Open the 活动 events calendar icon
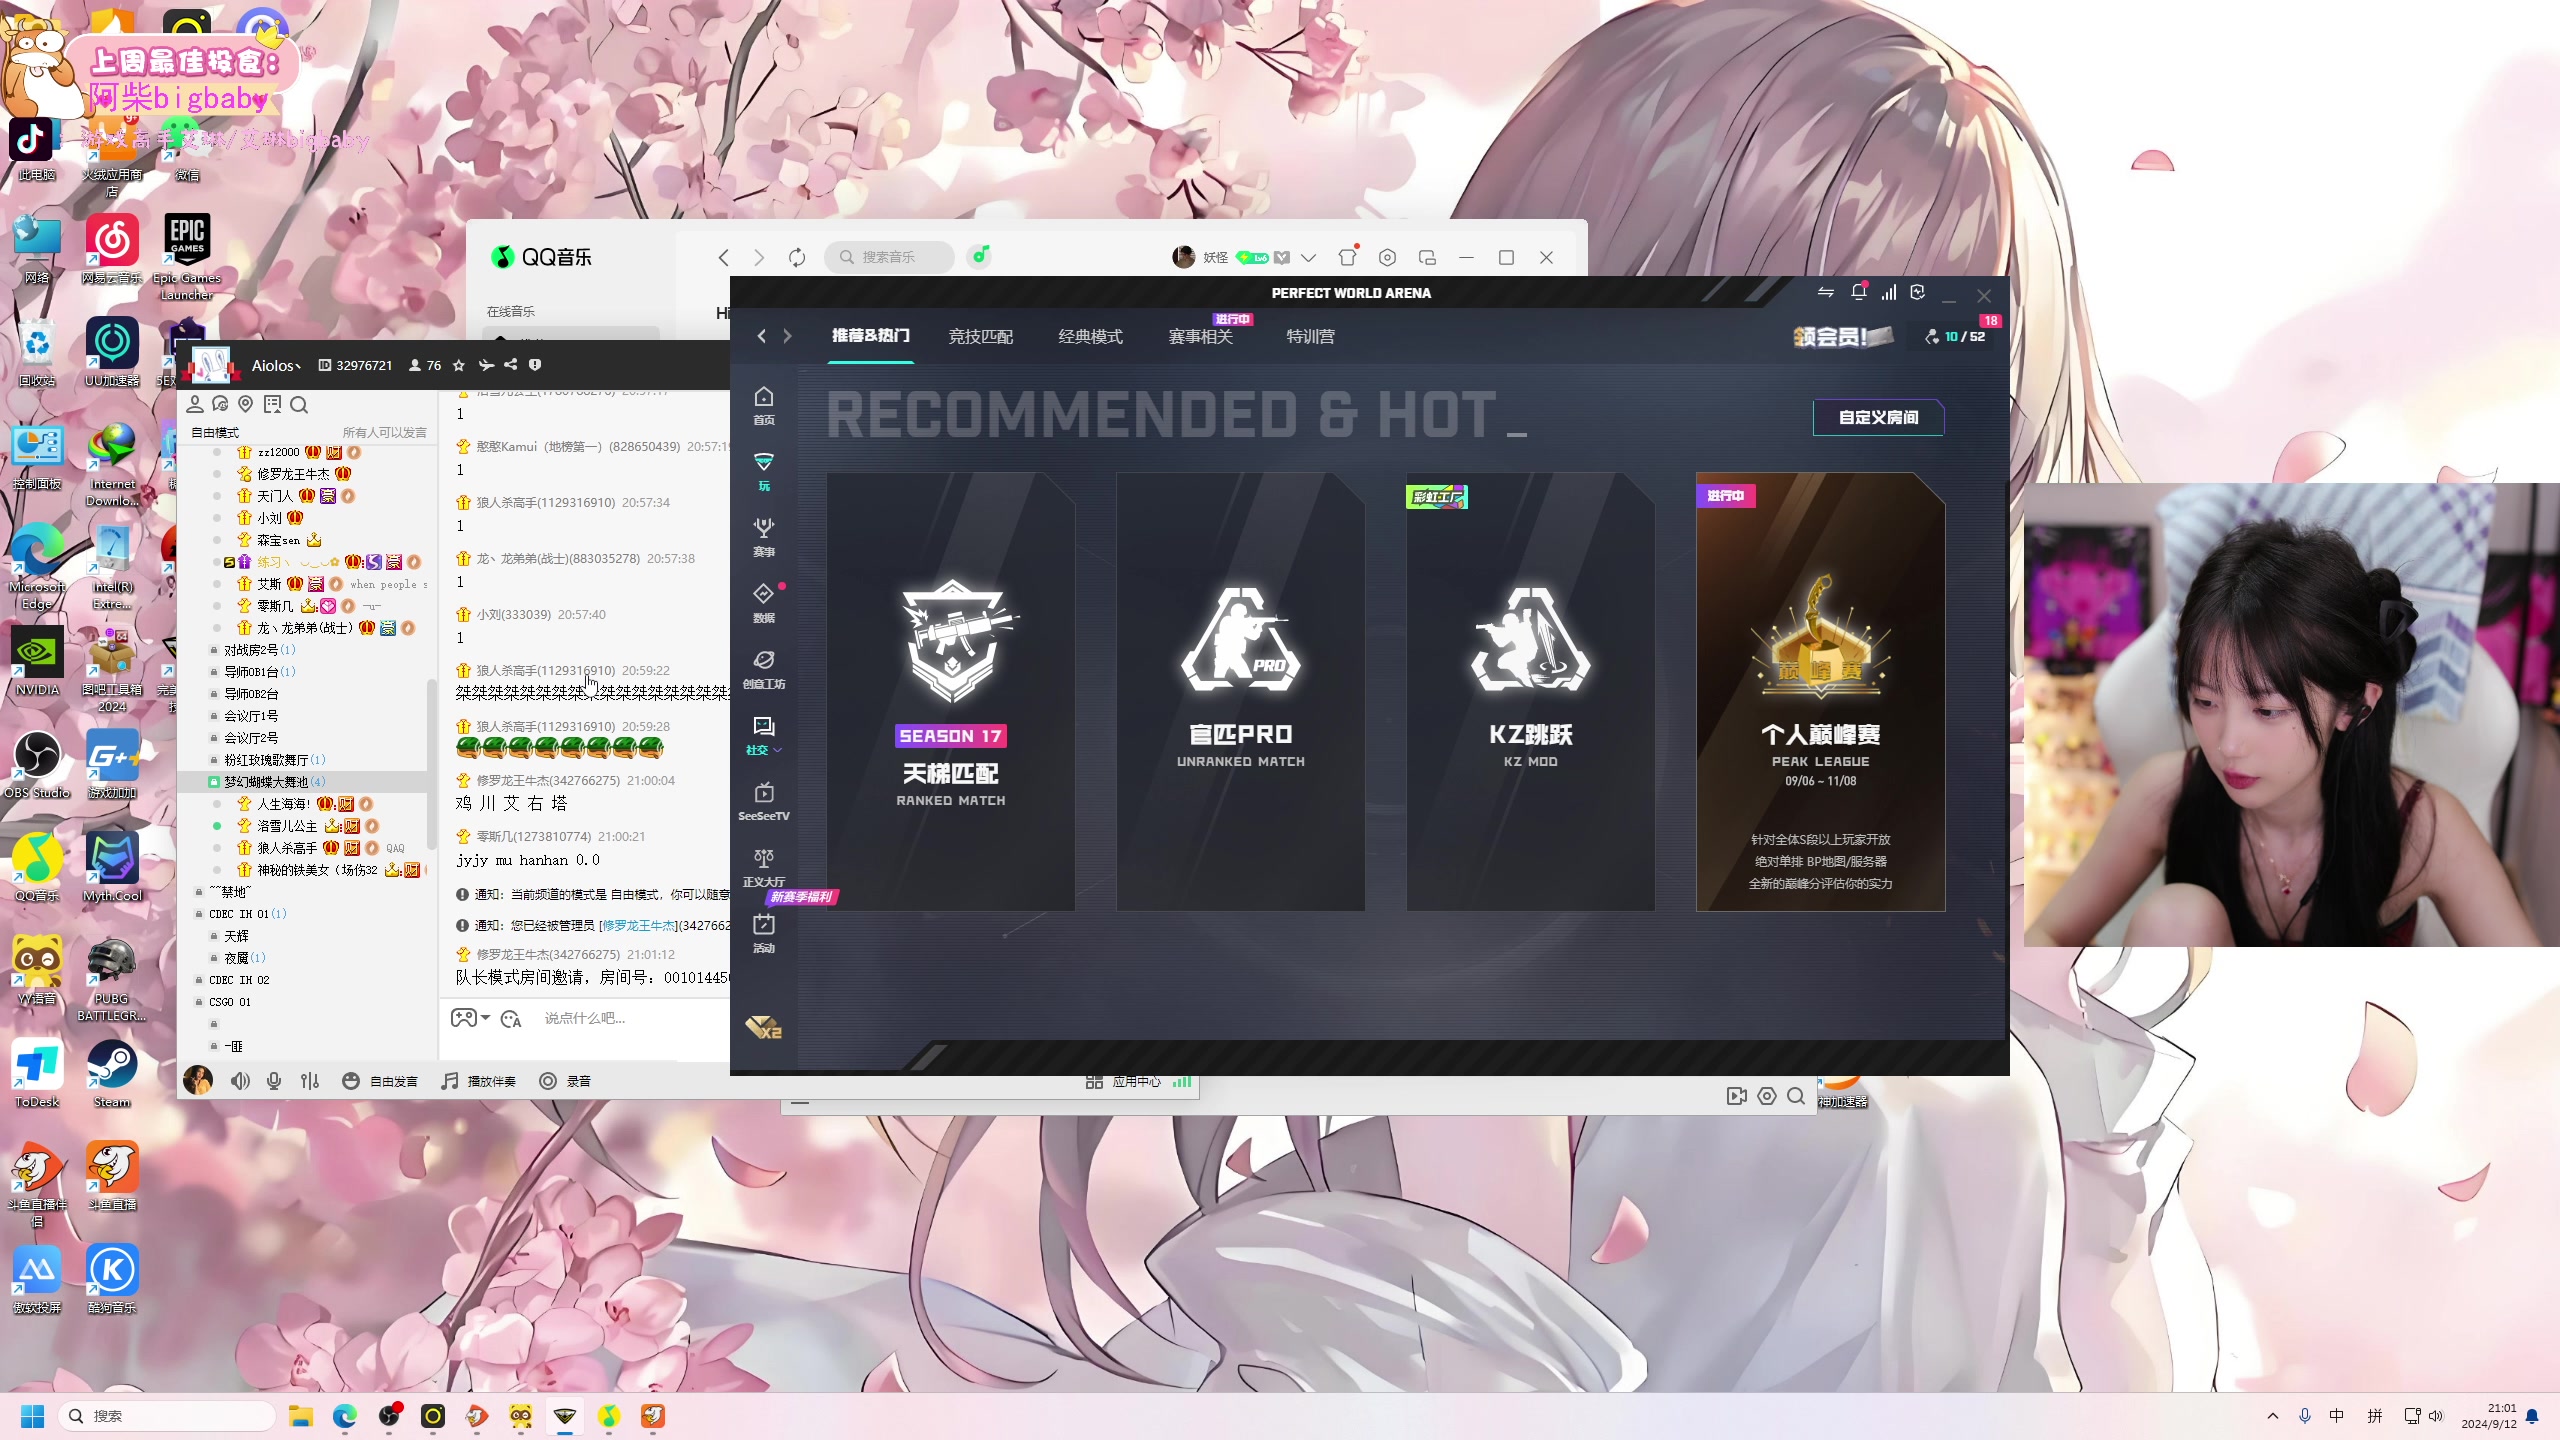Viewport: 2560px width, 1440px height. [x=764, y=933]
